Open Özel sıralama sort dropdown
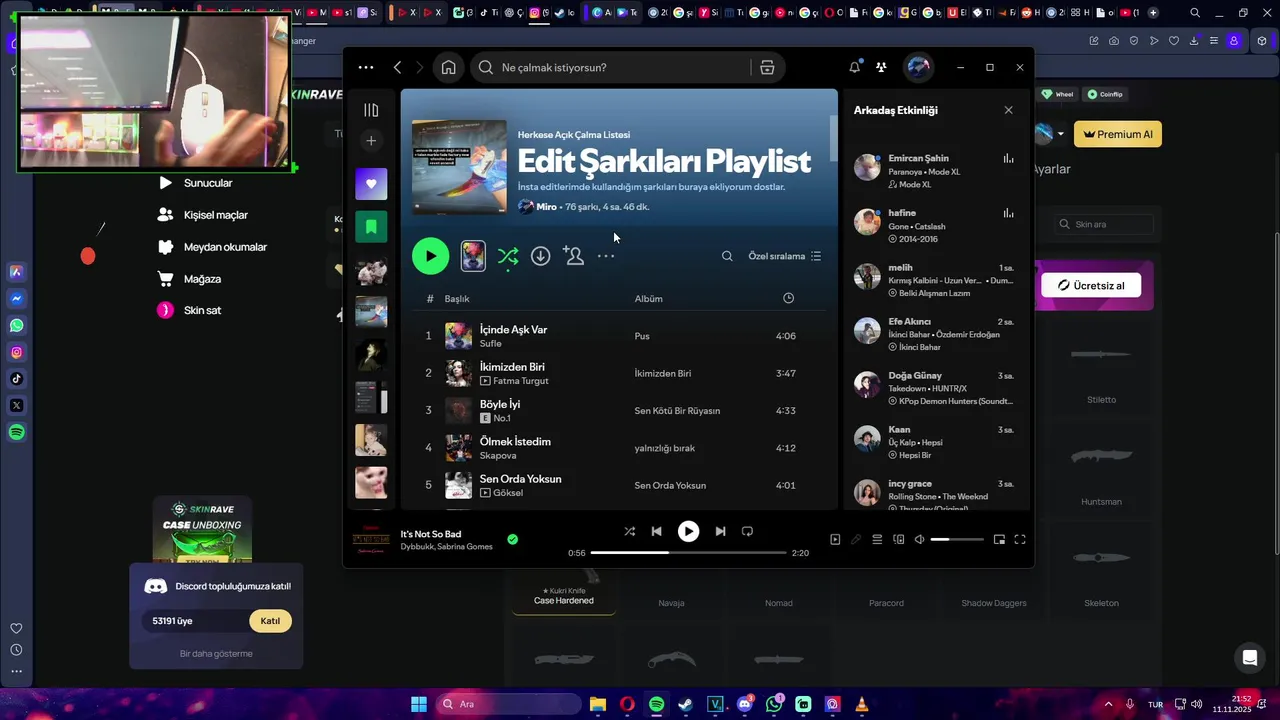 (785, 256)
